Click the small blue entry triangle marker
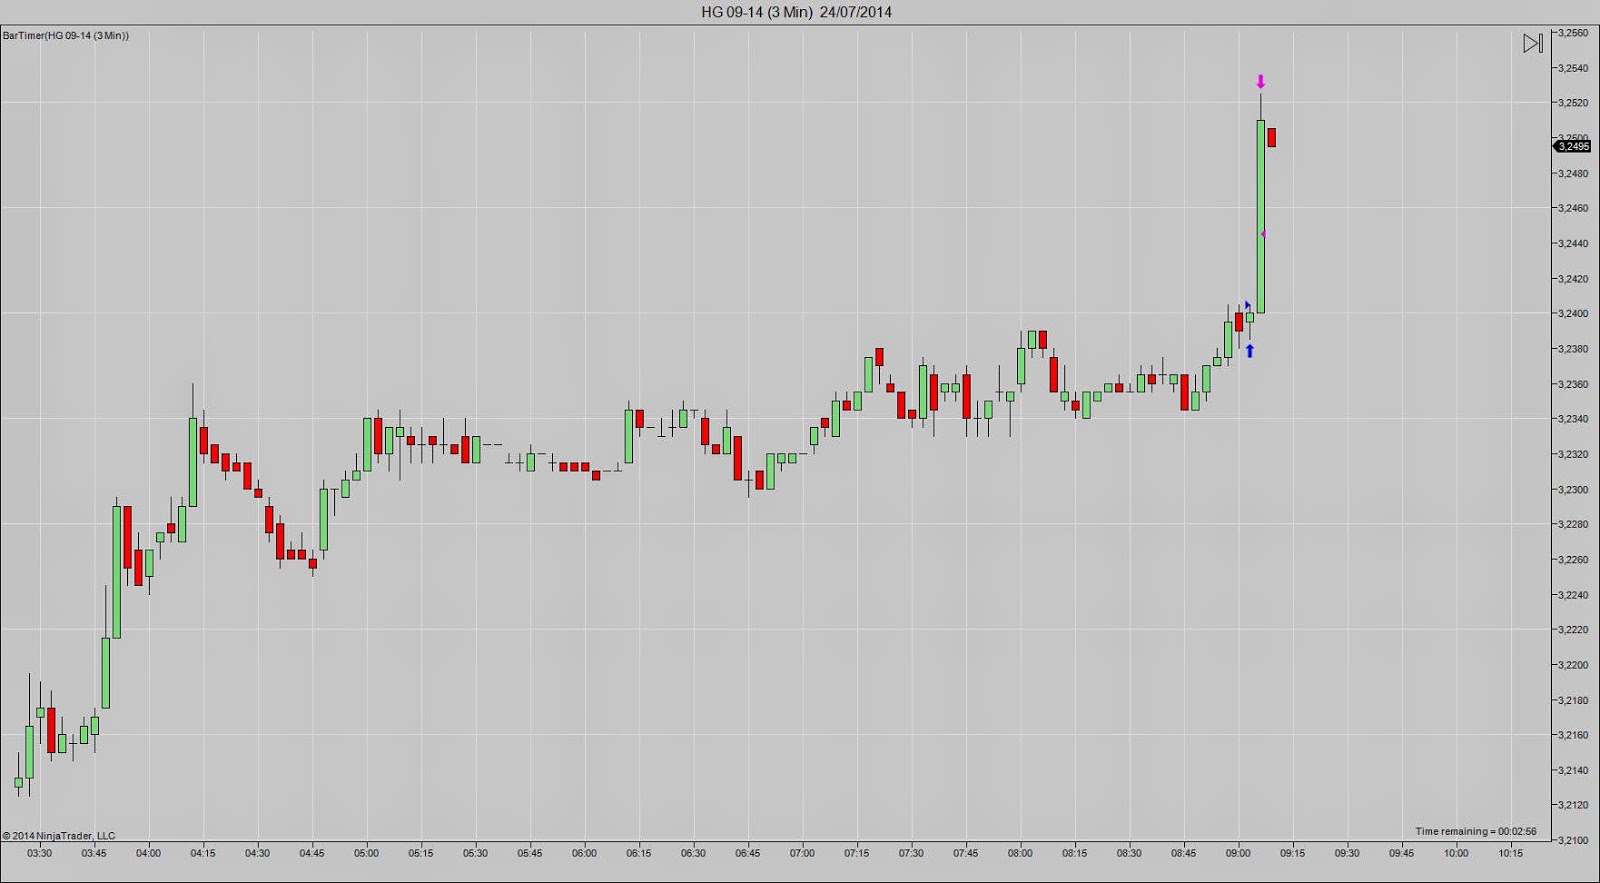 tap(1247, 305)
